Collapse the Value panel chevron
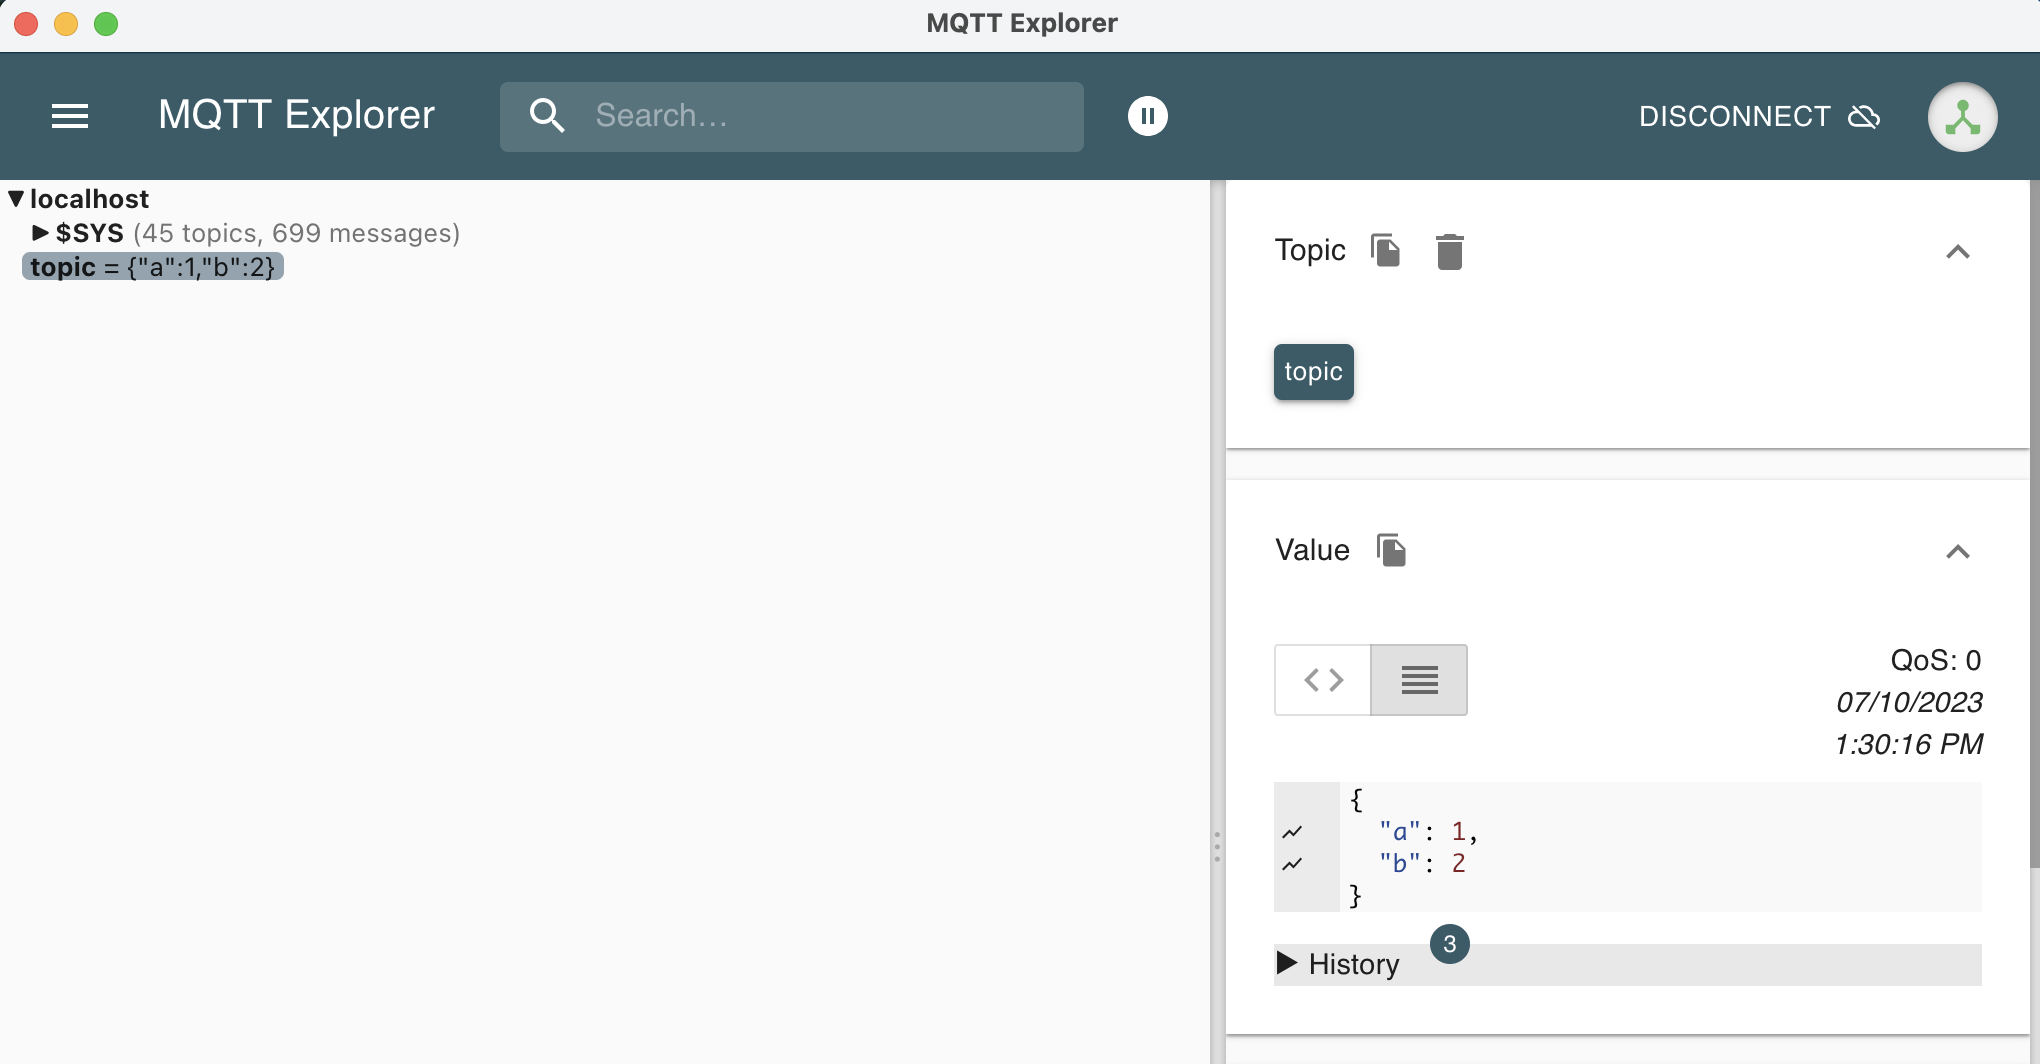This screenshot has width=2040, height=1064. point(1957,552)
